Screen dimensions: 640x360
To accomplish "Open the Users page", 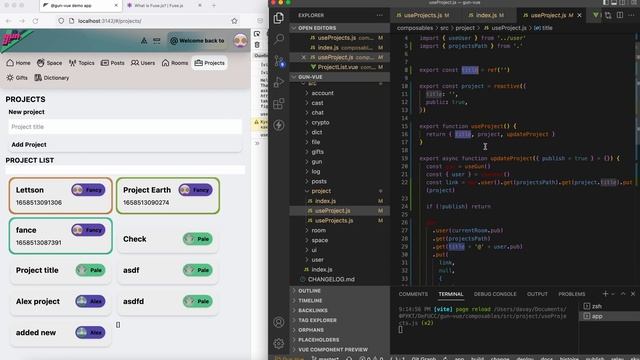I will click(x=143, y=63).
